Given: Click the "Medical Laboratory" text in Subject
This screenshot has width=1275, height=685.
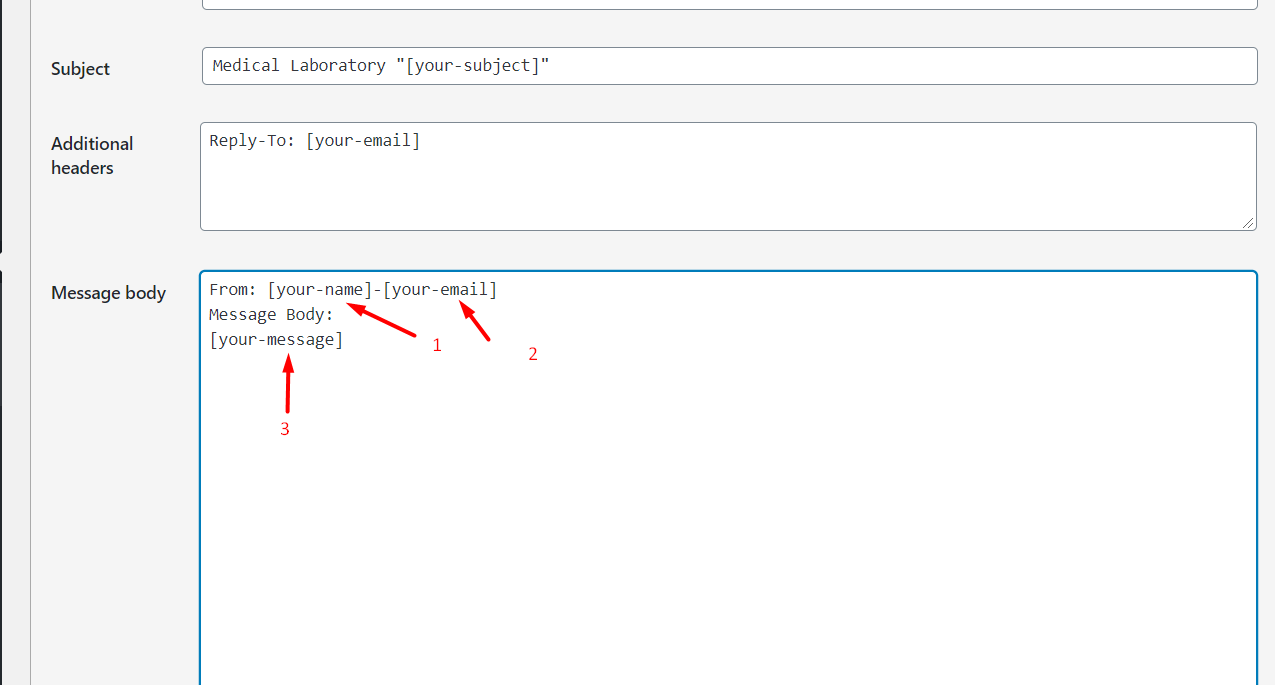Looking at the screenshot, I should 299,66.
